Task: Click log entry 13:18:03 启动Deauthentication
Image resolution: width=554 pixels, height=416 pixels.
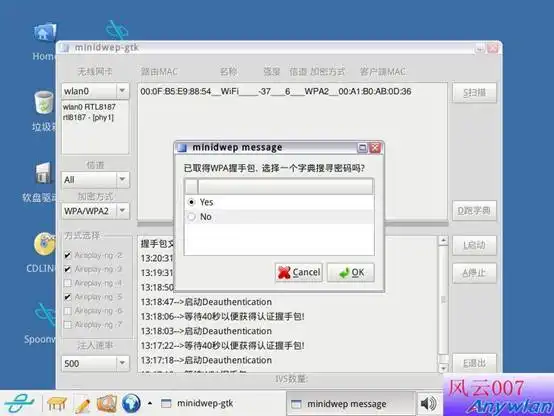Action: 206,331
